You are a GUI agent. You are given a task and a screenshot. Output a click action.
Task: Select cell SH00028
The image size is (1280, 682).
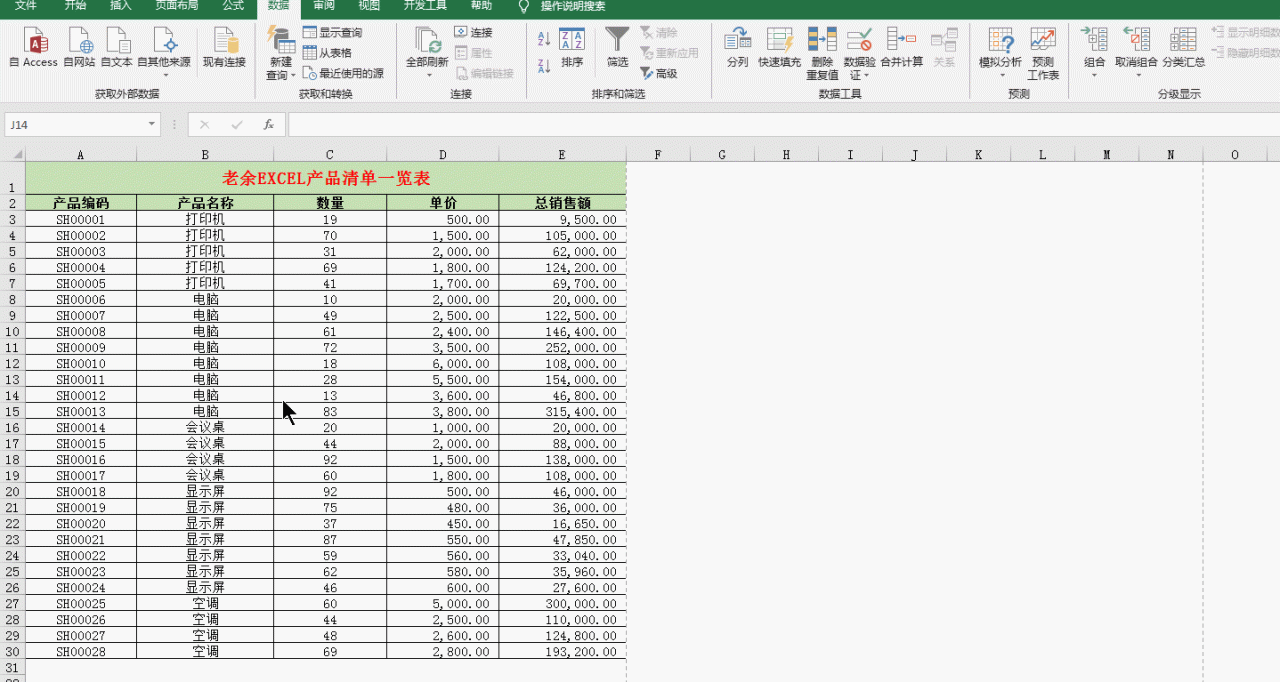click(81, 651)
